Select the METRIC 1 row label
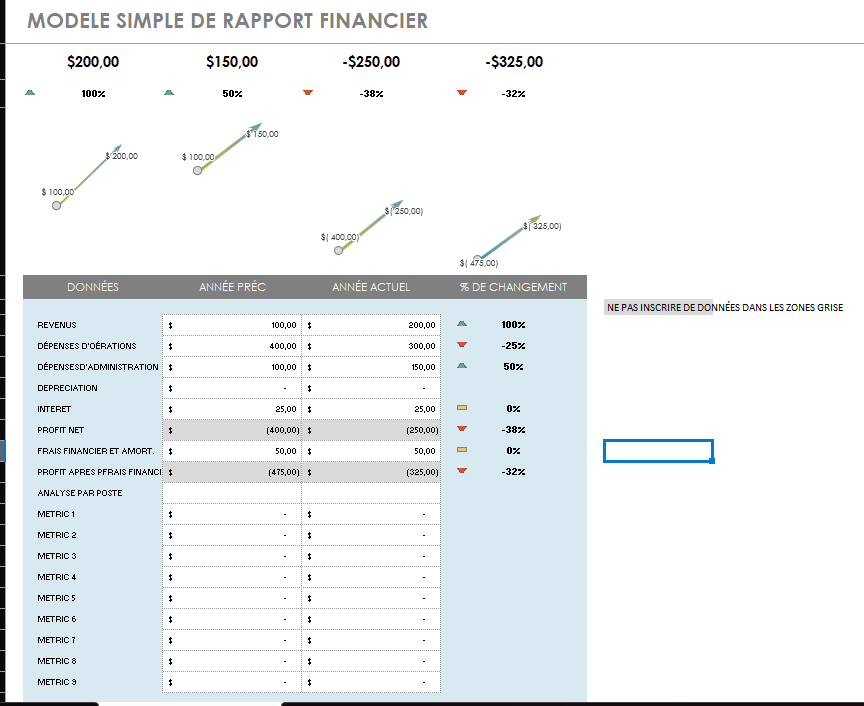The height and width of the screenshot is (706, 864). click(x=57, y=513)
